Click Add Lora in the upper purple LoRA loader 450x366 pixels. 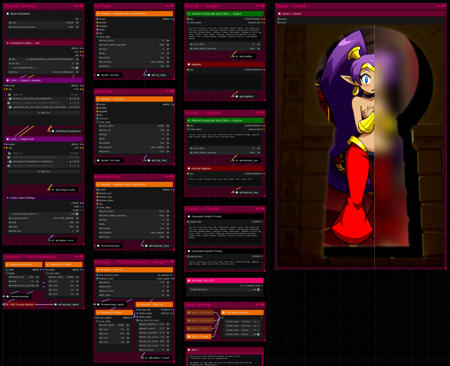pyautogui.click(x=44, y=113)
